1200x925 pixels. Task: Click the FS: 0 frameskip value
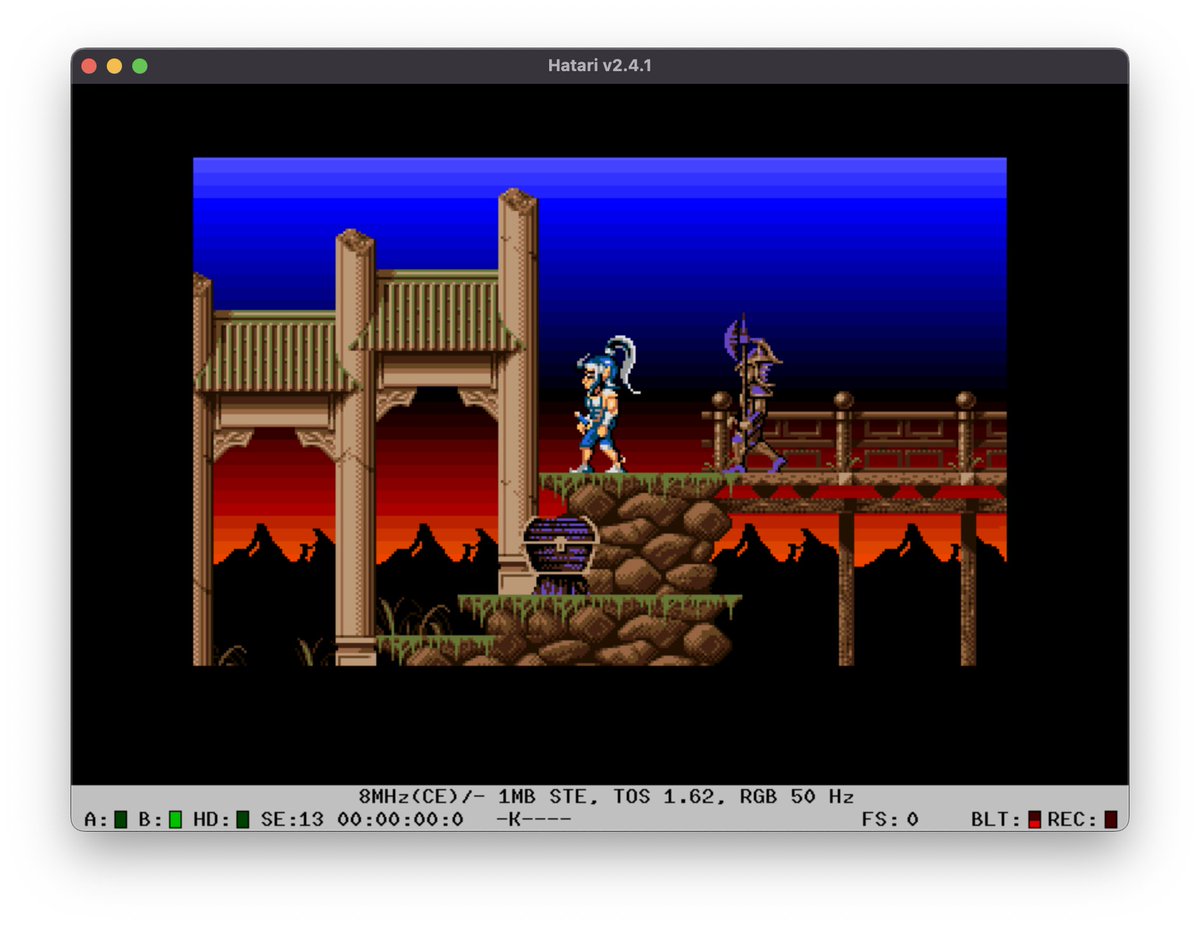pos(890,820)
